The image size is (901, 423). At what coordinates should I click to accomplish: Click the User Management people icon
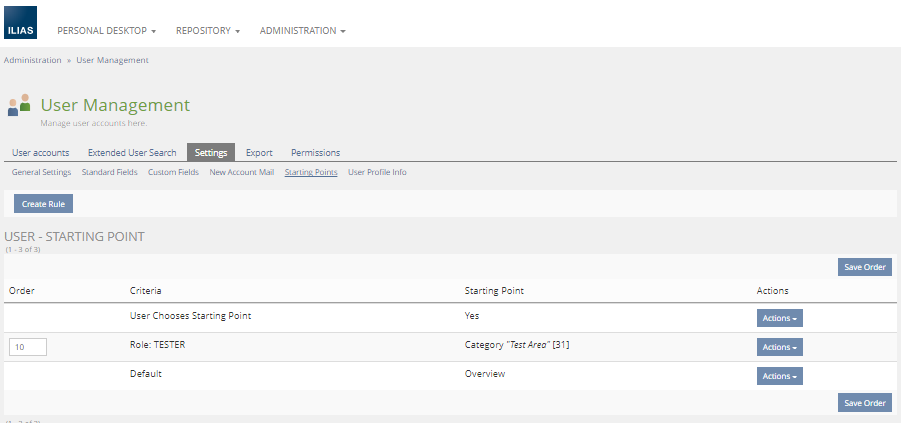19,105
